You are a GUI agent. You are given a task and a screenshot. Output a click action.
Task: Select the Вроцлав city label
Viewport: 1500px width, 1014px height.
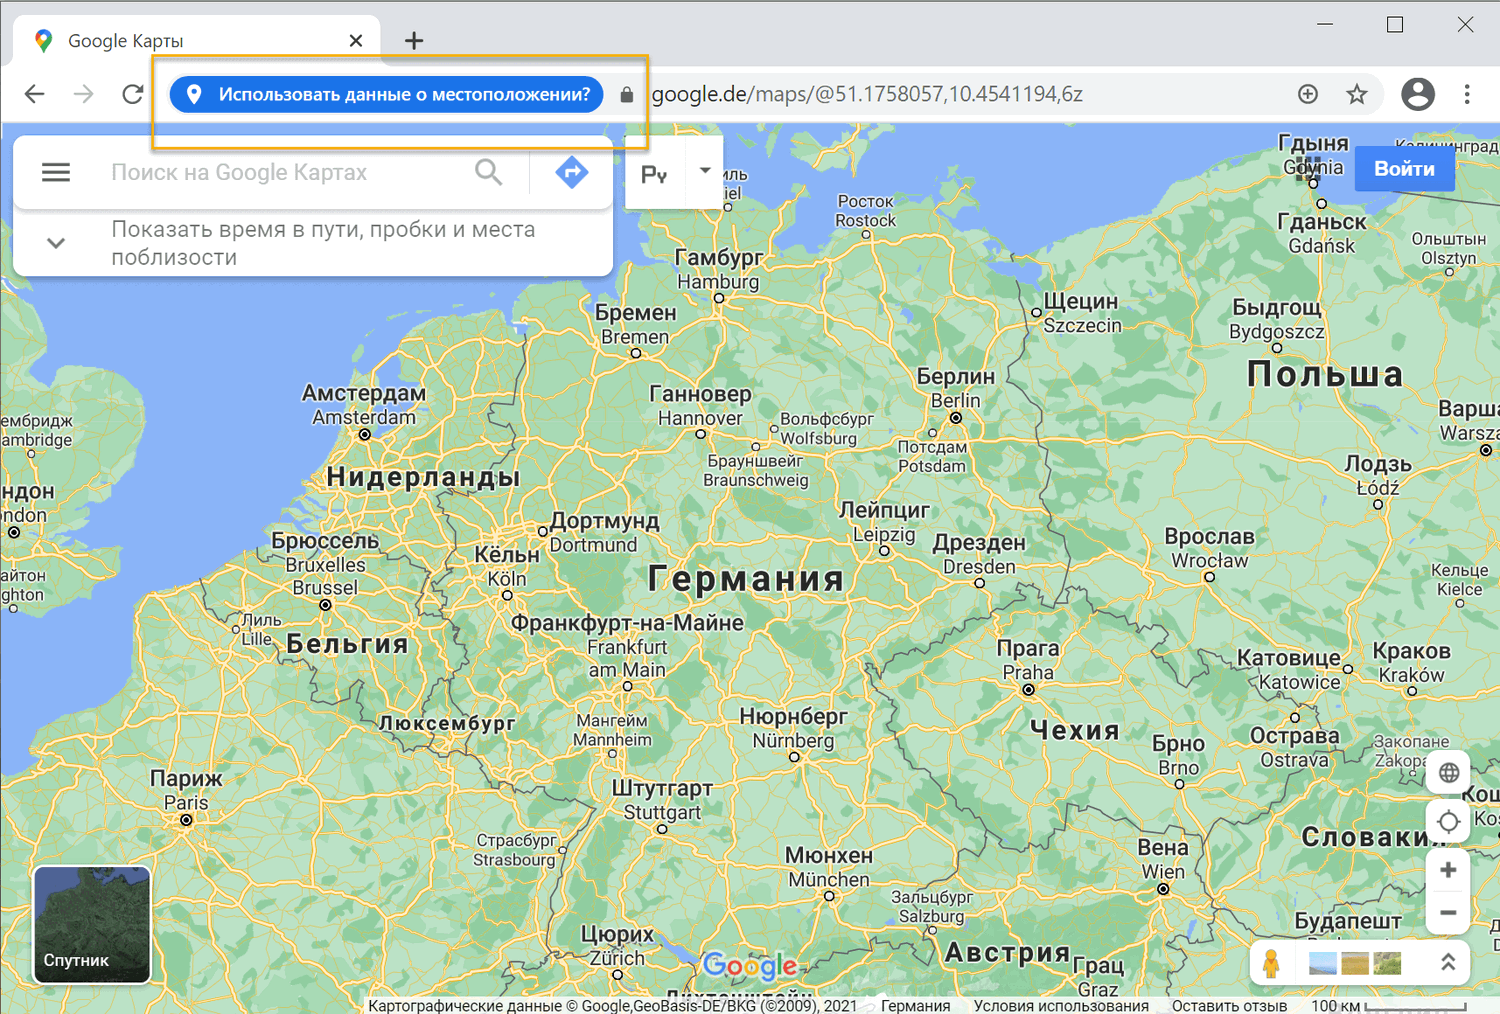[x=1209, y=537]
